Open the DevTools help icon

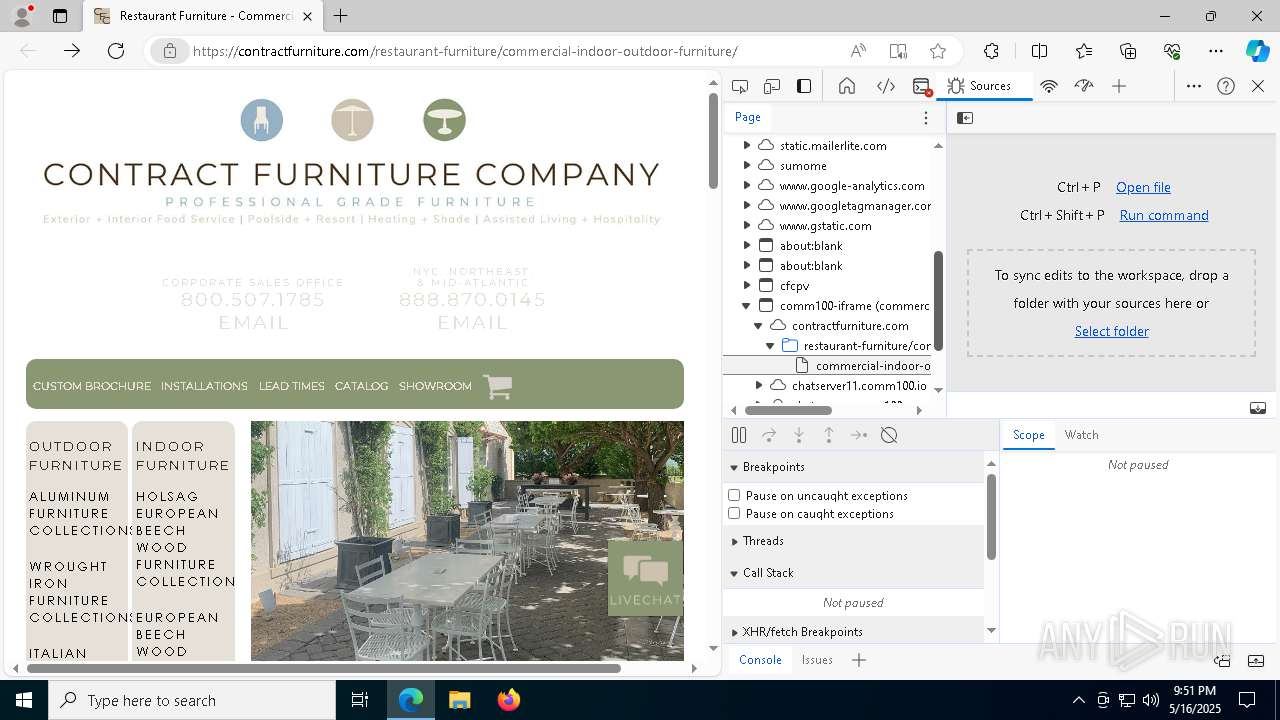click(1226, 86)
